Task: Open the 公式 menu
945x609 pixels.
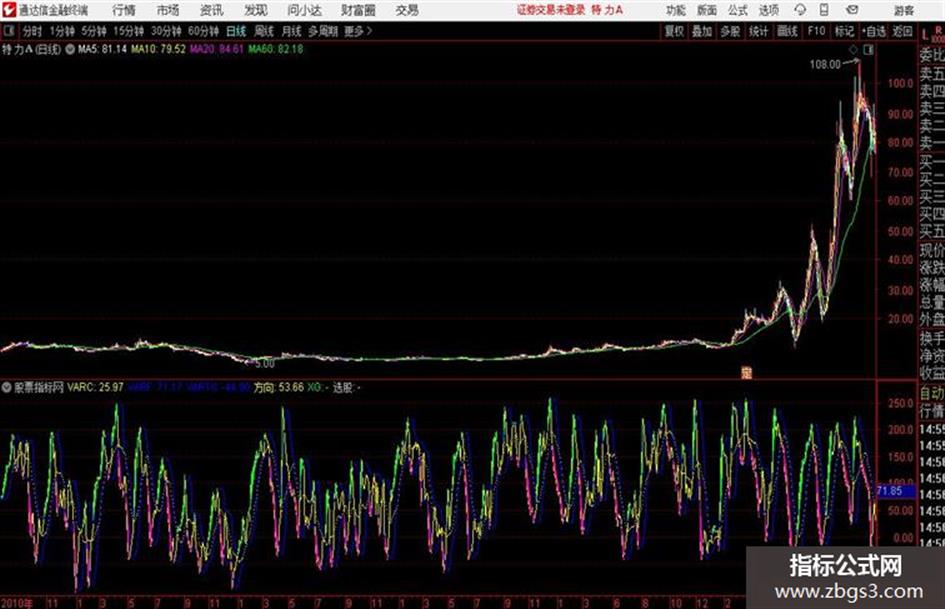Action: pyautogui.click(x=738, y=10)
